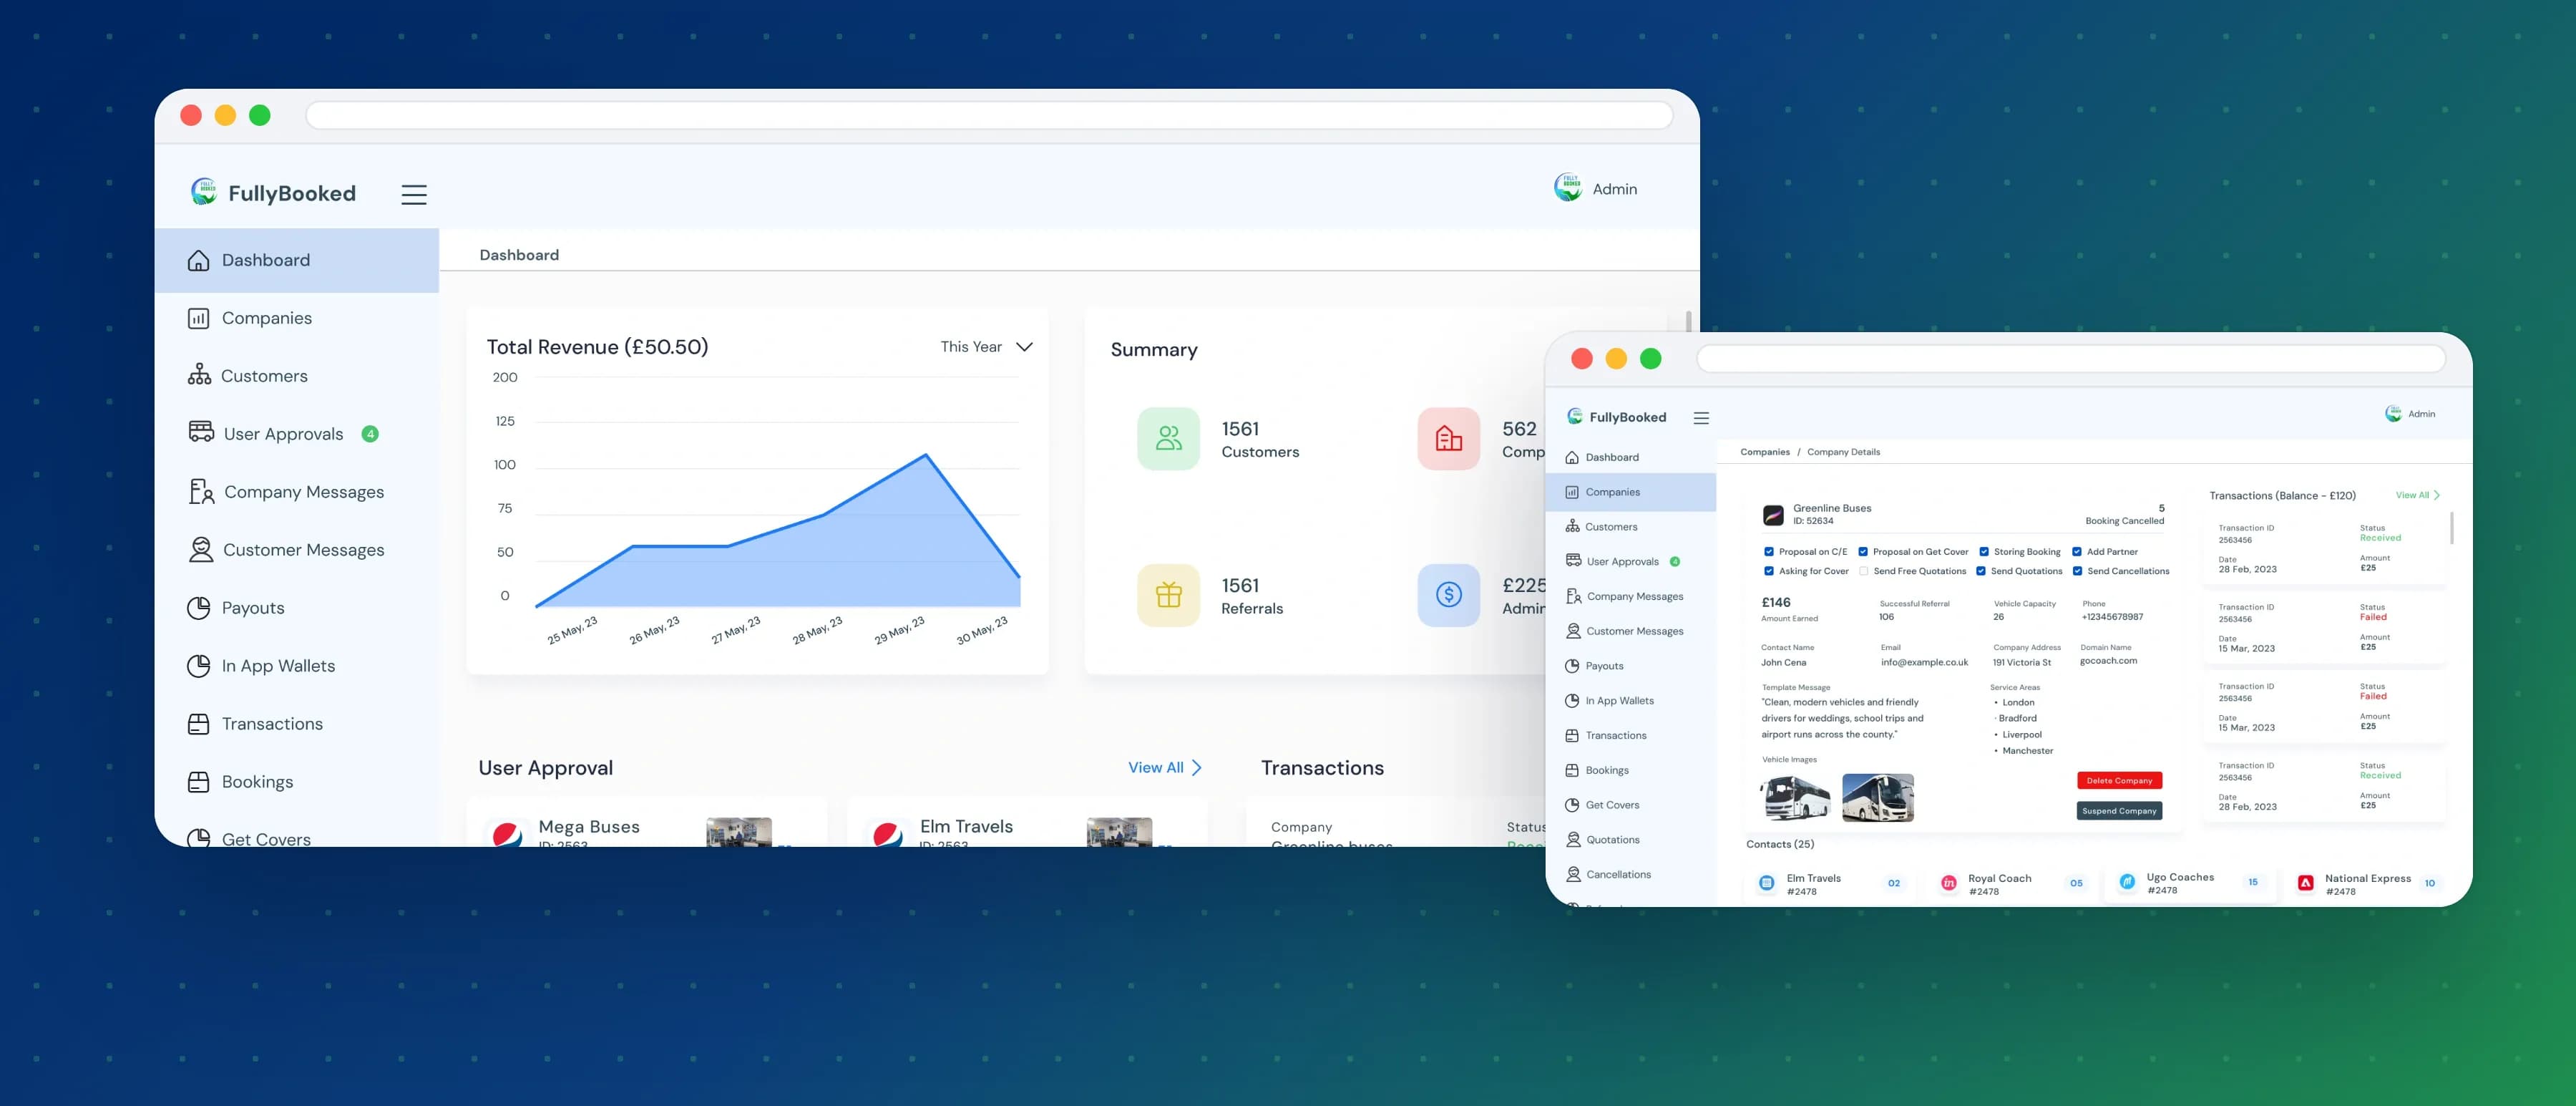
Task: Expand the This Year revenue dropdown
Action: [986, 347]
